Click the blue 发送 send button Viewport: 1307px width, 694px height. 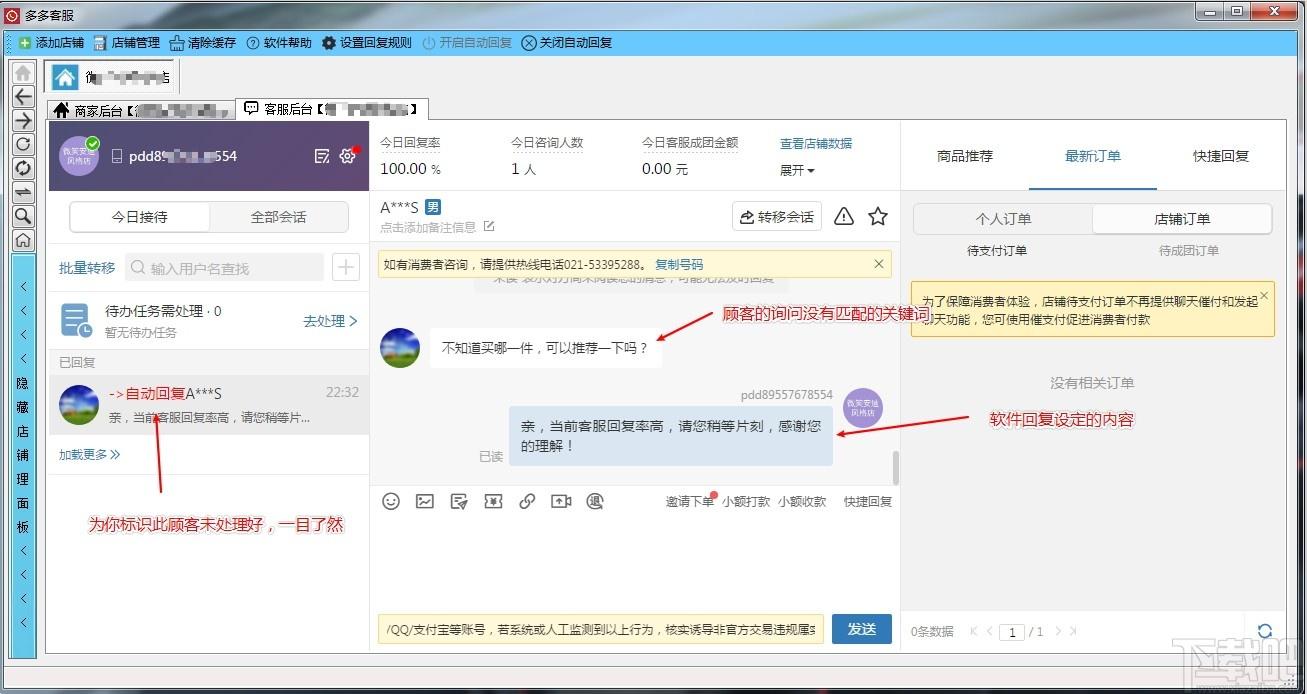pos(862,628)
